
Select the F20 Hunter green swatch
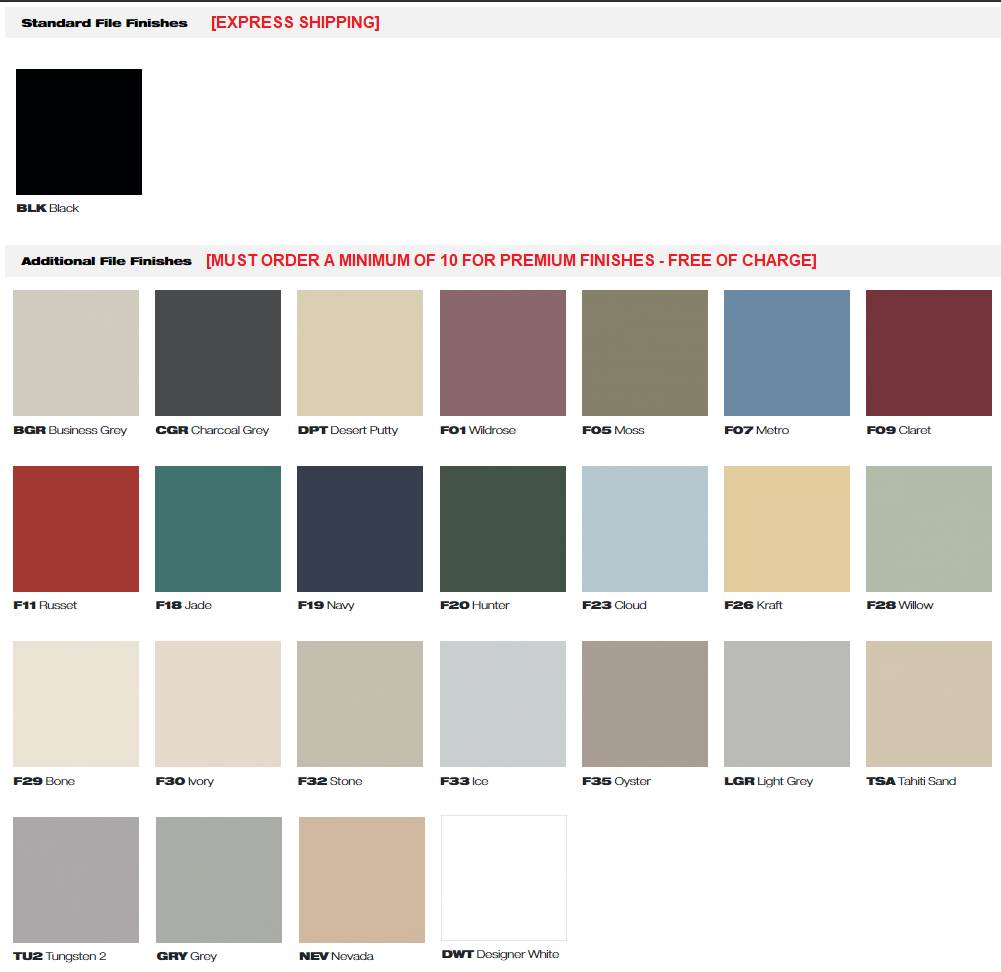[503, 529]
